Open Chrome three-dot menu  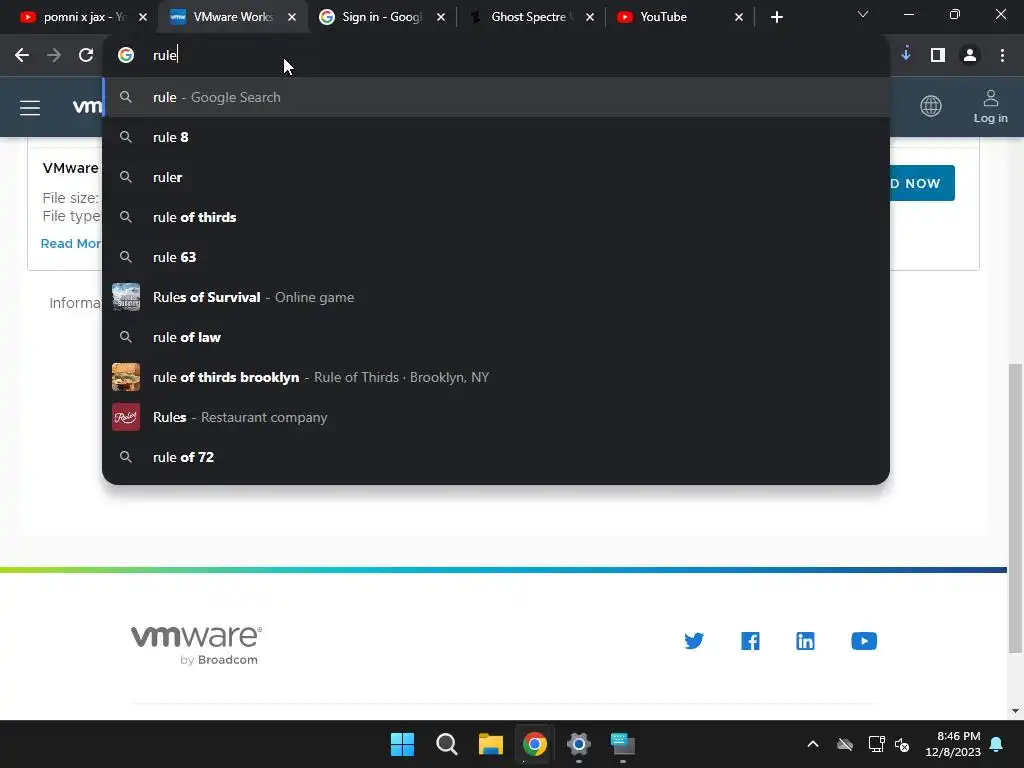pyautogui.click(x=1002, y=56)
